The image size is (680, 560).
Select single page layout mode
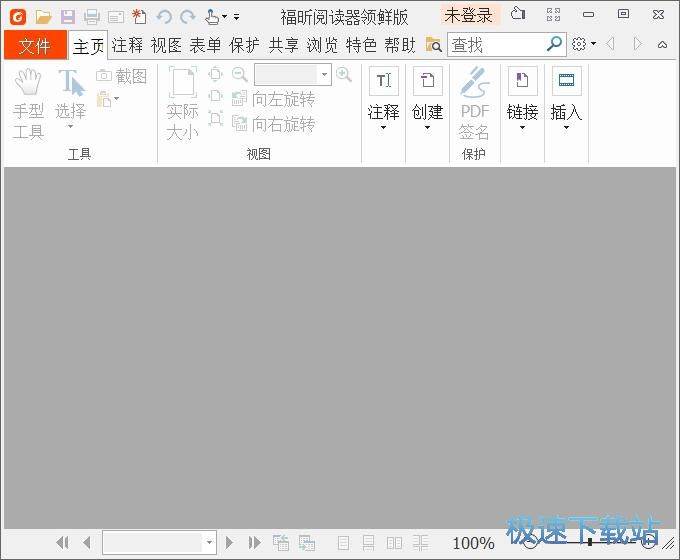(x=343, y=543)
